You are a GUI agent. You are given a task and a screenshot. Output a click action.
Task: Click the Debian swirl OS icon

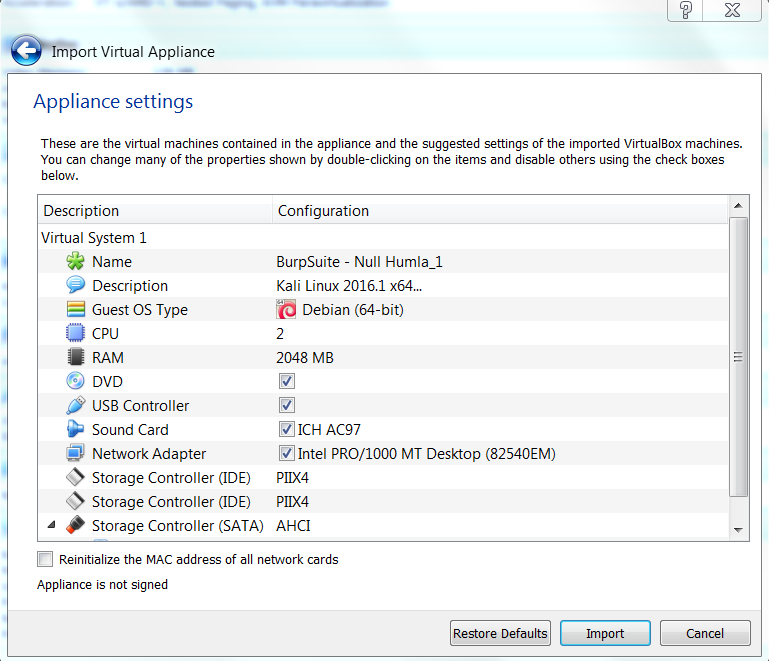click(286, 309)
